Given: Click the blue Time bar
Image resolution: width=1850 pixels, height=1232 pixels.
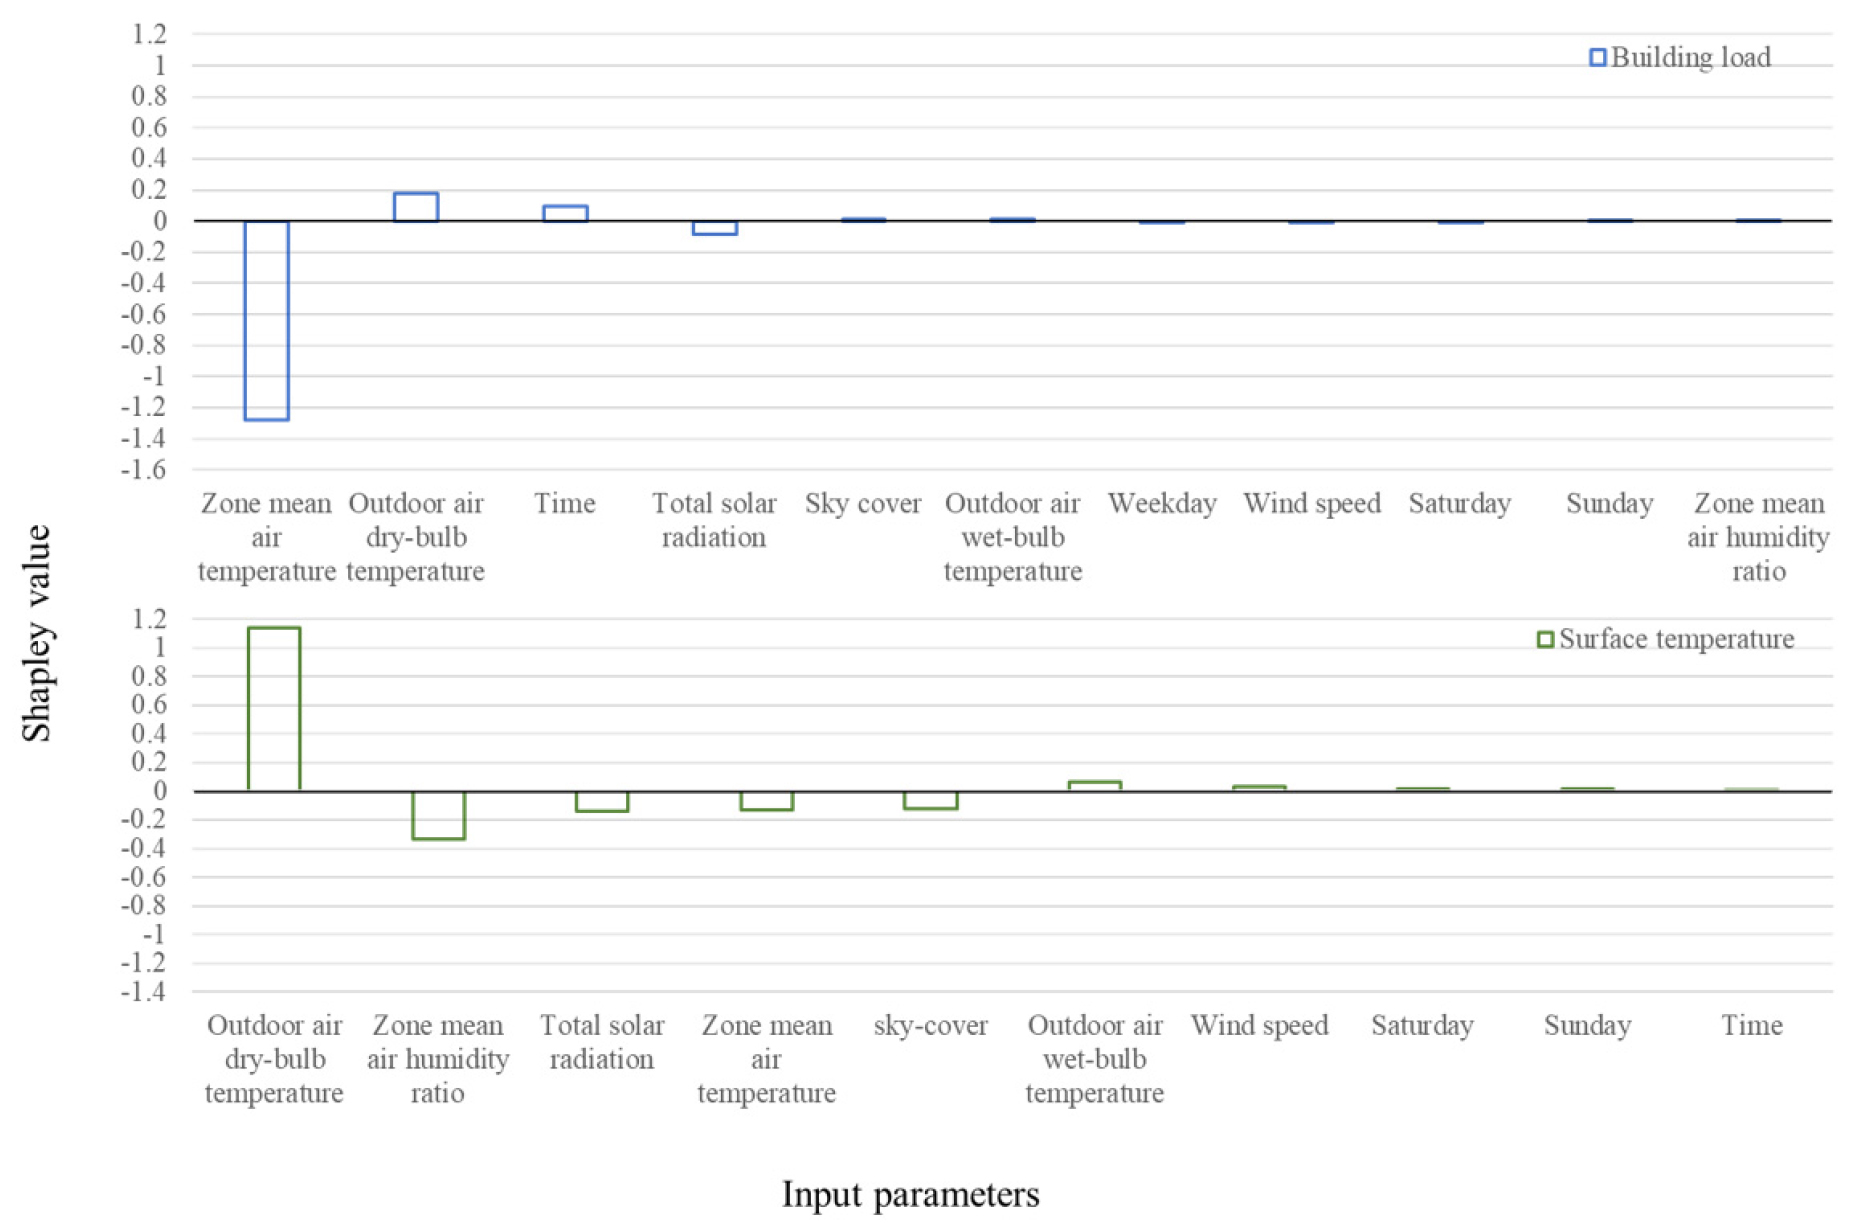Looking at the screenshot, I should click(x=565, y=213).
